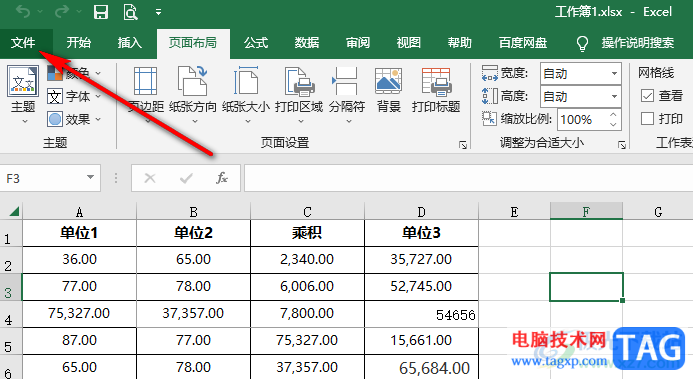The width and height of the screenshot is (693, 379).
Task: Expand the quick access toolbar customize arrow
Action: 158,12
